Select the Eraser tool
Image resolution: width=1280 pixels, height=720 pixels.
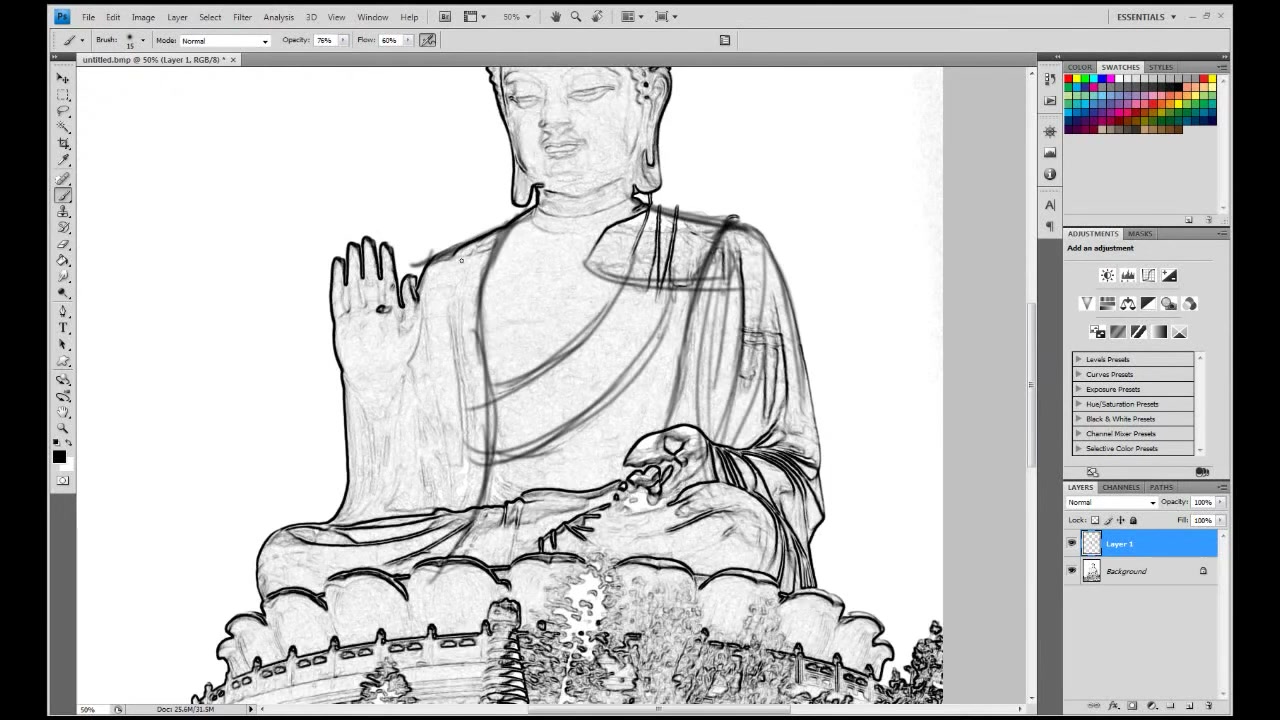pyautogui.click(x=63, y=244)
